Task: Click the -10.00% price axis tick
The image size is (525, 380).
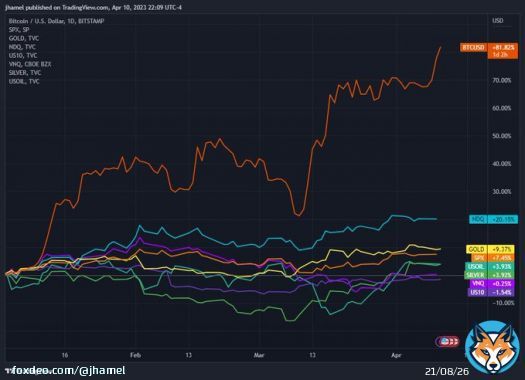Action: pyautogui.click(x=503, y=303)
